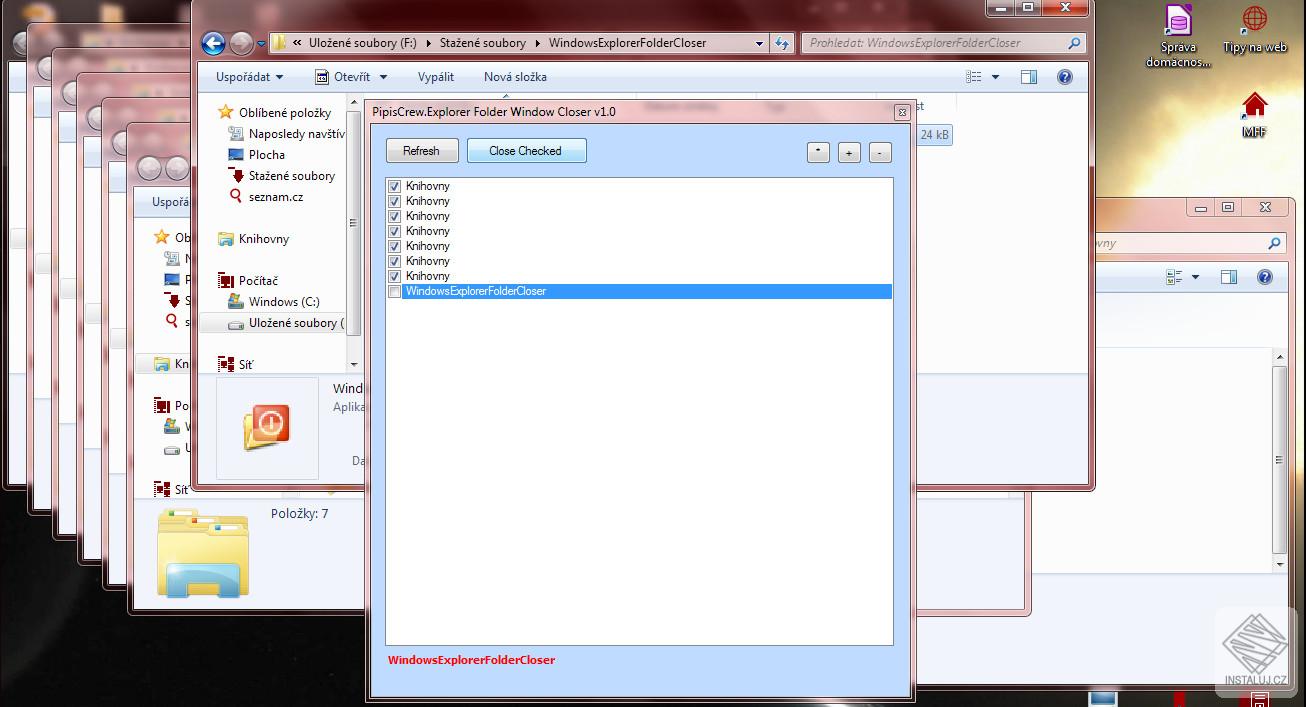Open help in the front Explorer toolbar

click(1064, 77)
